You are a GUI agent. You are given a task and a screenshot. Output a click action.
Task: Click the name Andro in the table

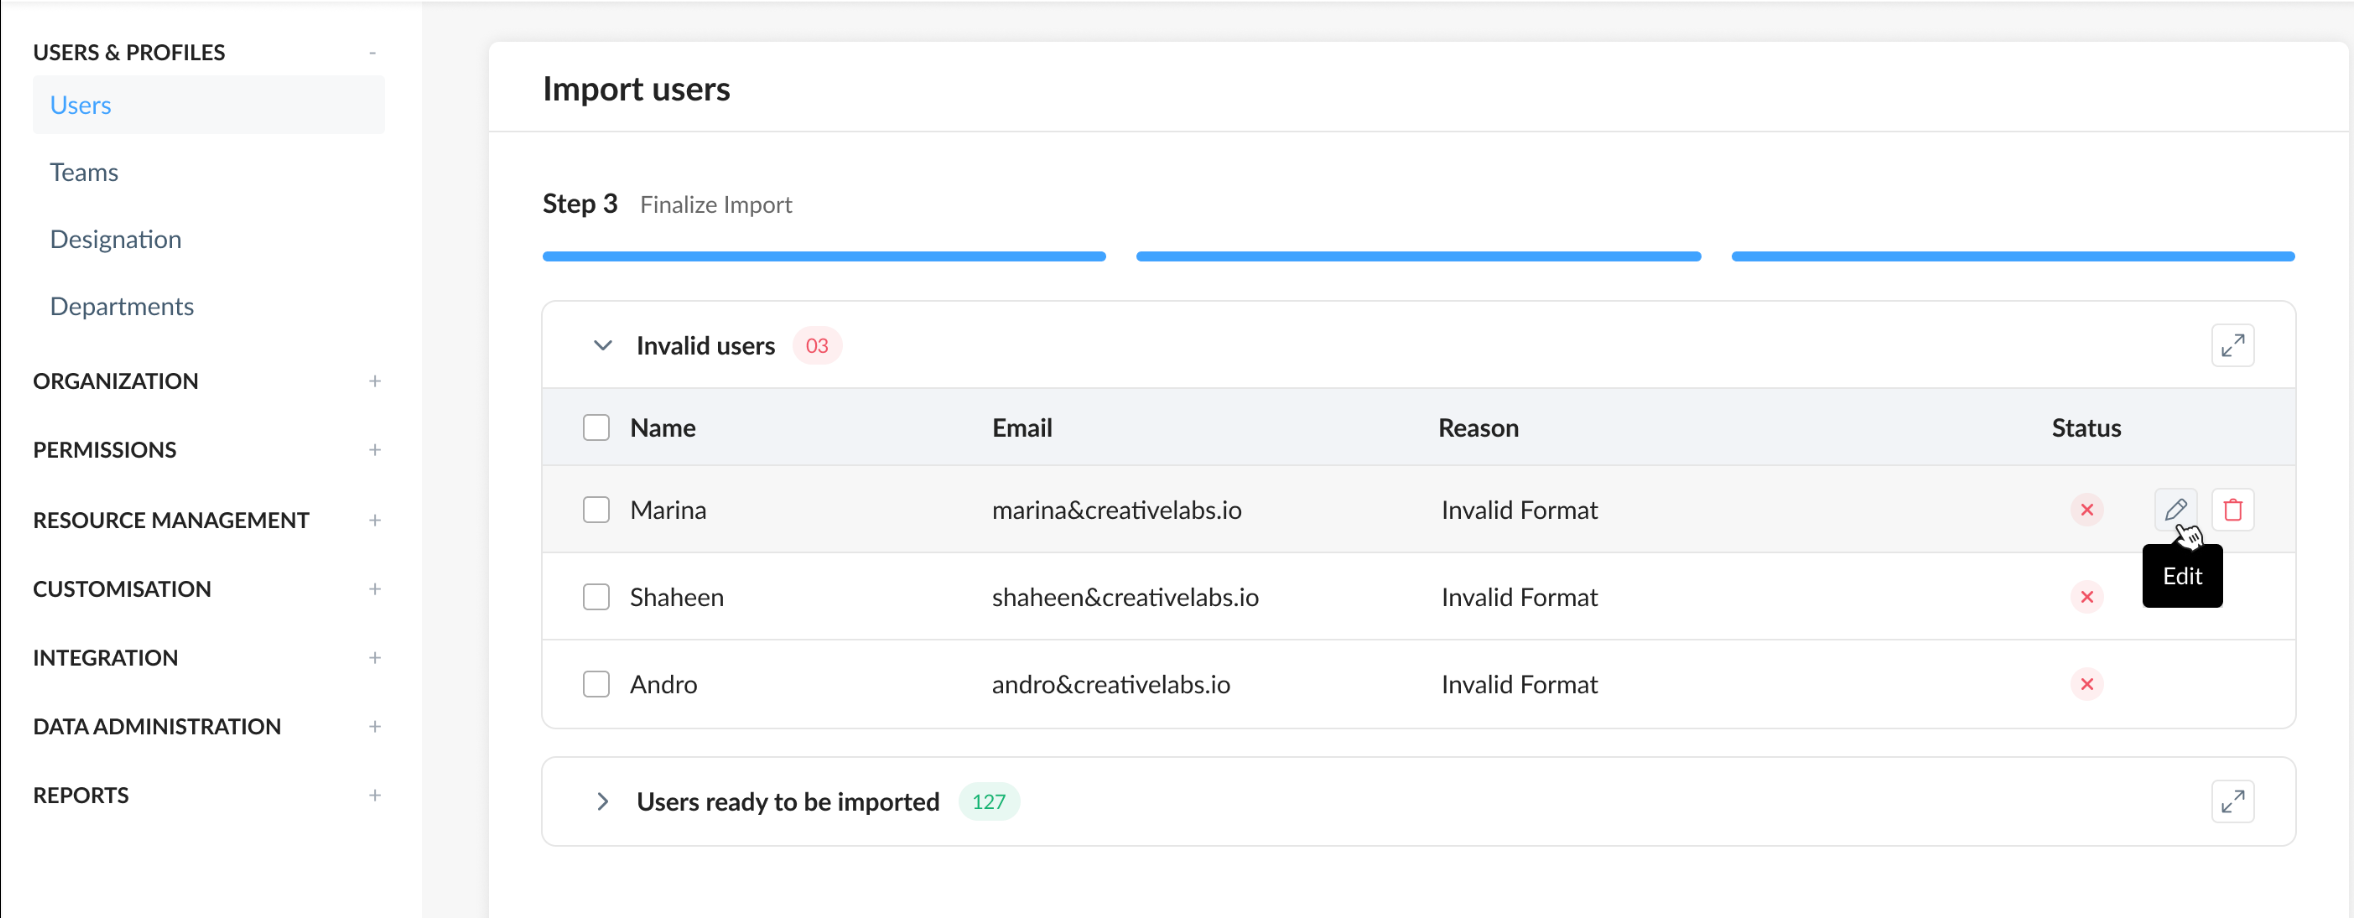tap(664, 684)
